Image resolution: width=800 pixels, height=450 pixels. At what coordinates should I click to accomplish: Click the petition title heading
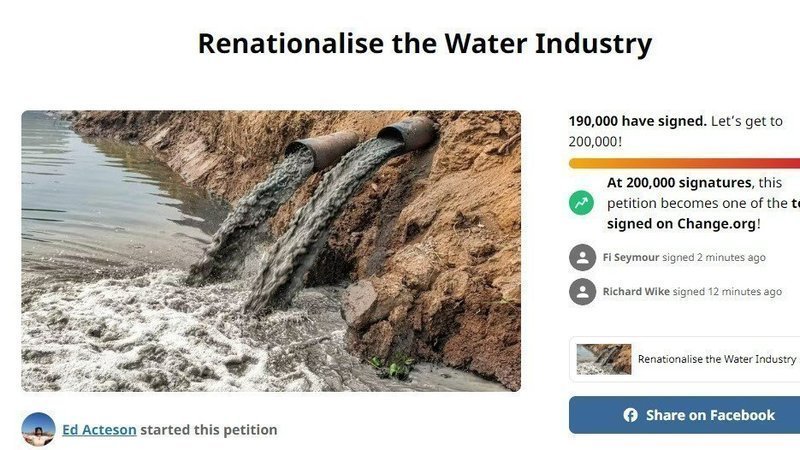[x=425, y=43]
